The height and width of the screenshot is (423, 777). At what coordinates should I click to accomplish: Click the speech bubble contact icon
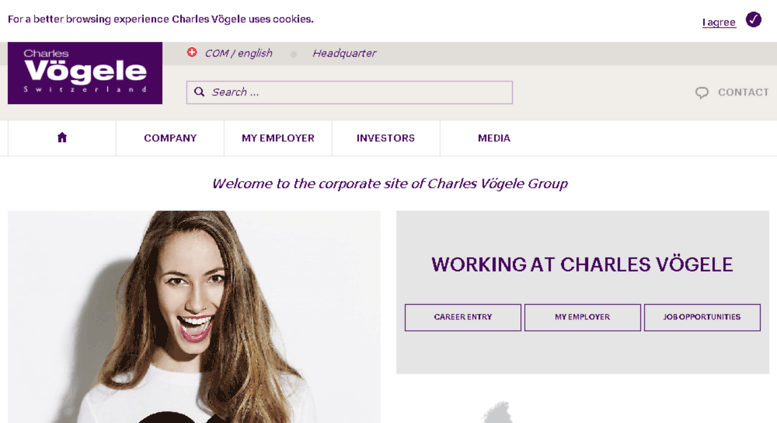[x=702, y=93]
